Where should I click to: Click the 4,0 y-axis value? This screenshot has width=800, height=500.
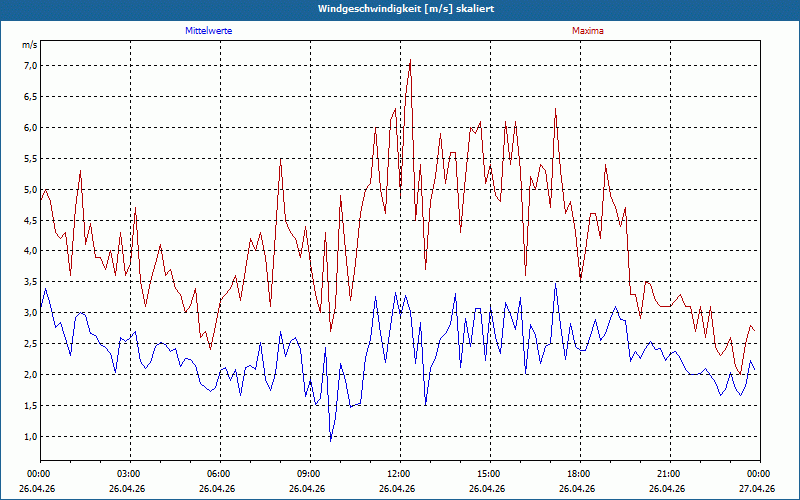coord(31,251)
